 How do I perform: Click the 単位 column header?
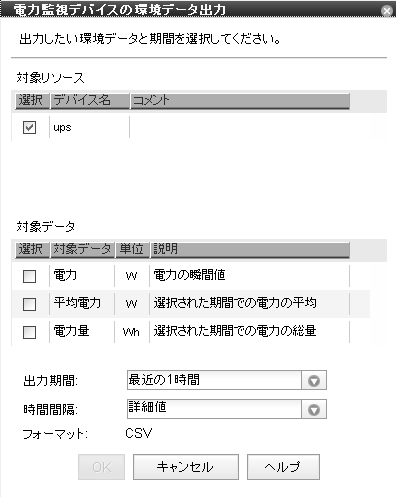(132, 249)
